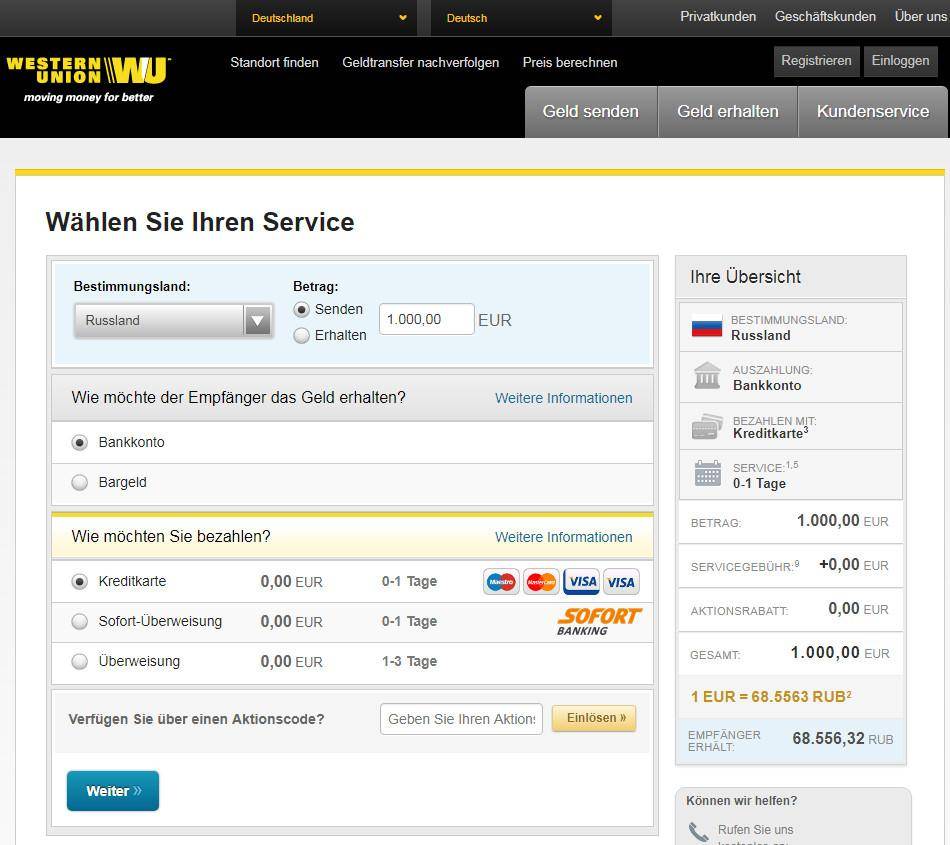Select the Bargeld radio option
Screen dimensions: 950x845
(x=80, y=482)
